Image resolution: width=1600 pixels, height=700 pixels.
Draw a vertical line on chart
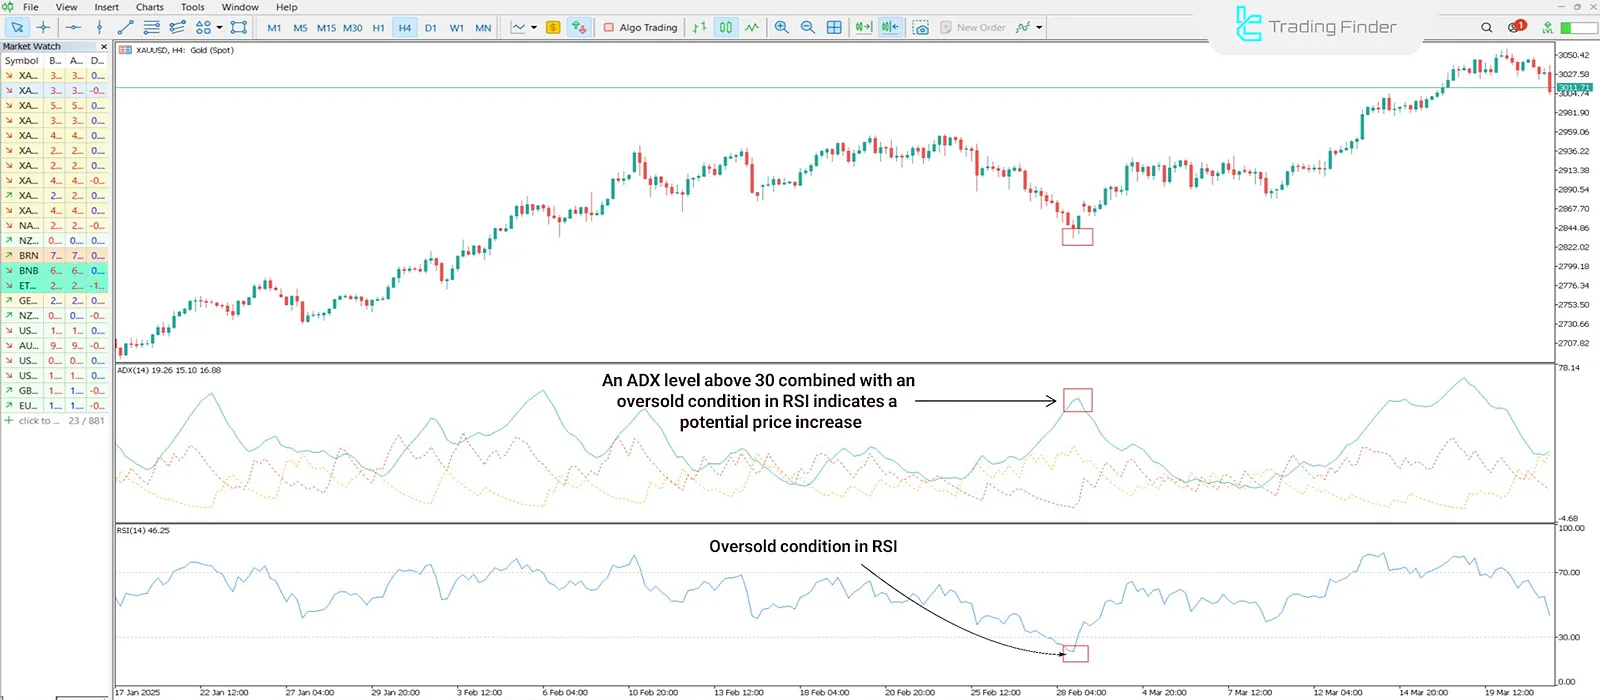(99, 27)
